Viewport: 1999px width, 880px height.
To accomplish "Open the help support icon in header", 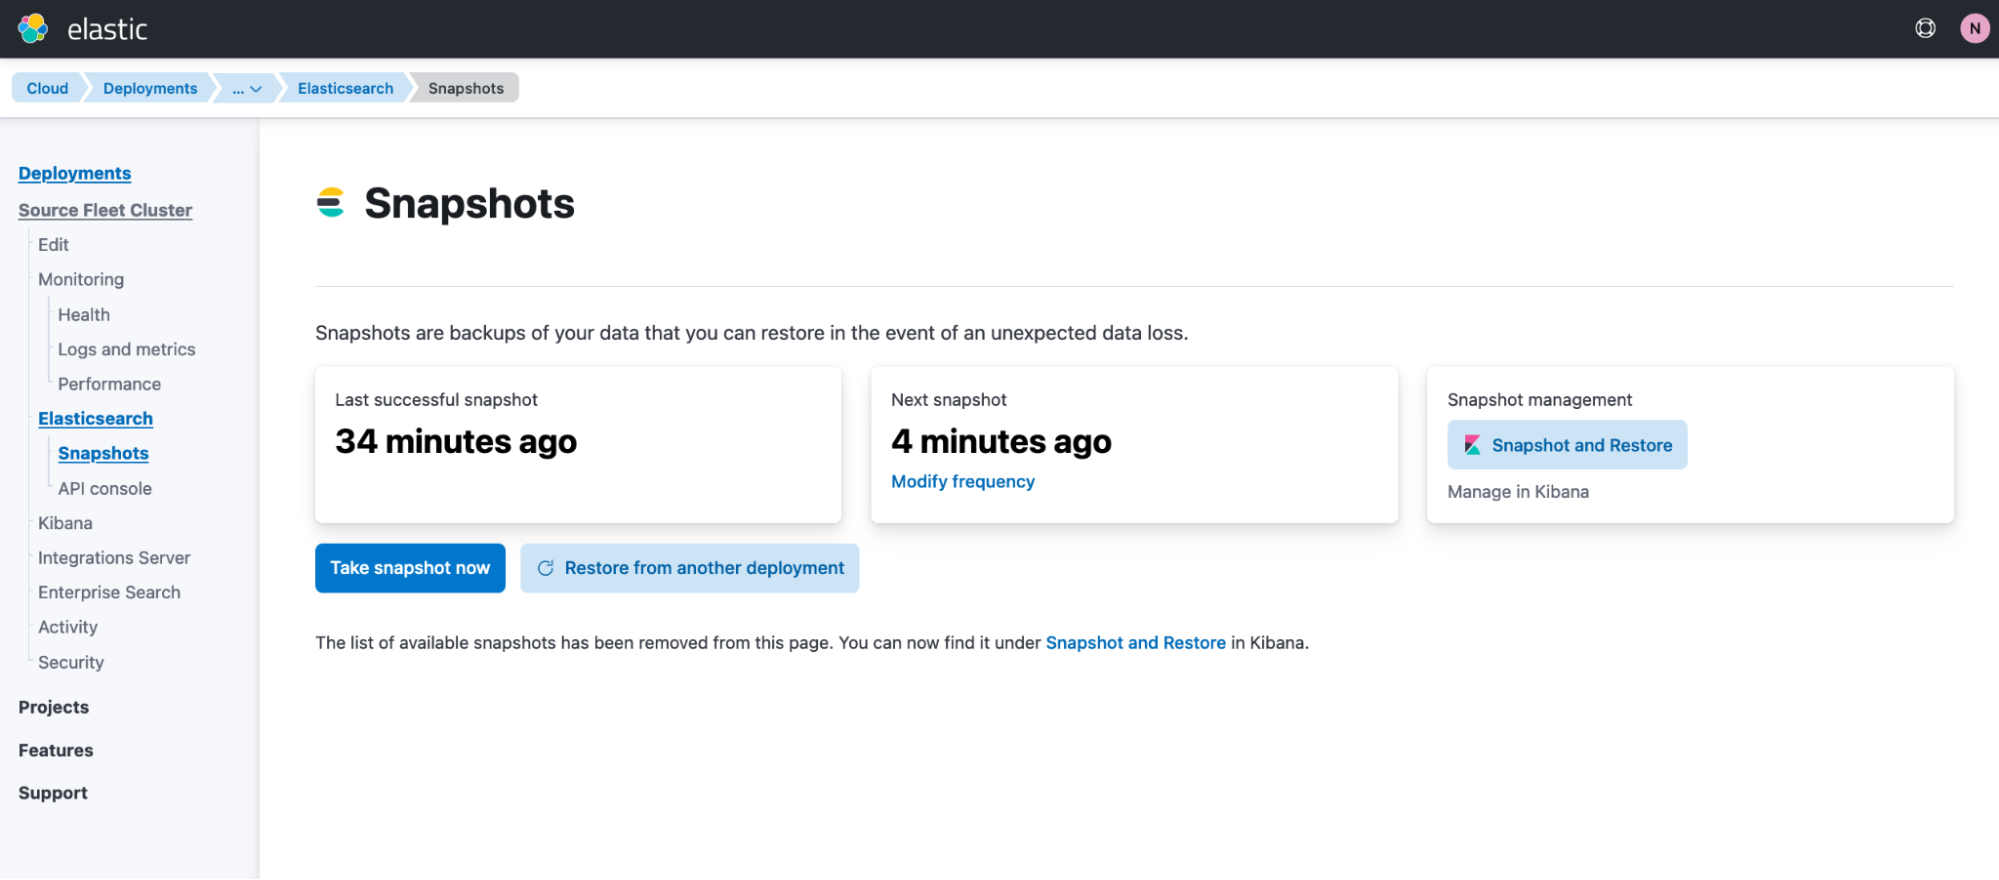I will tap(1925, 29).
